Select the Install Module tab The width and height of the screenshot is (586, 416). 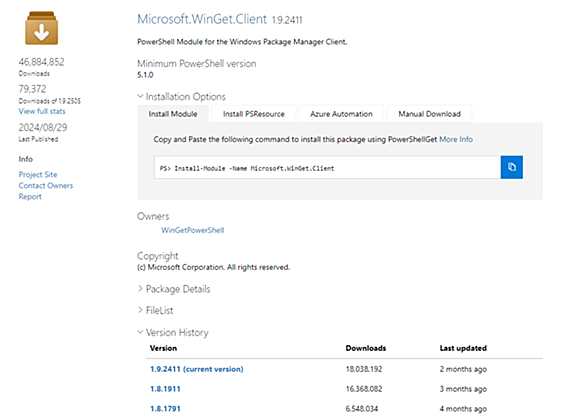(173, 114)
